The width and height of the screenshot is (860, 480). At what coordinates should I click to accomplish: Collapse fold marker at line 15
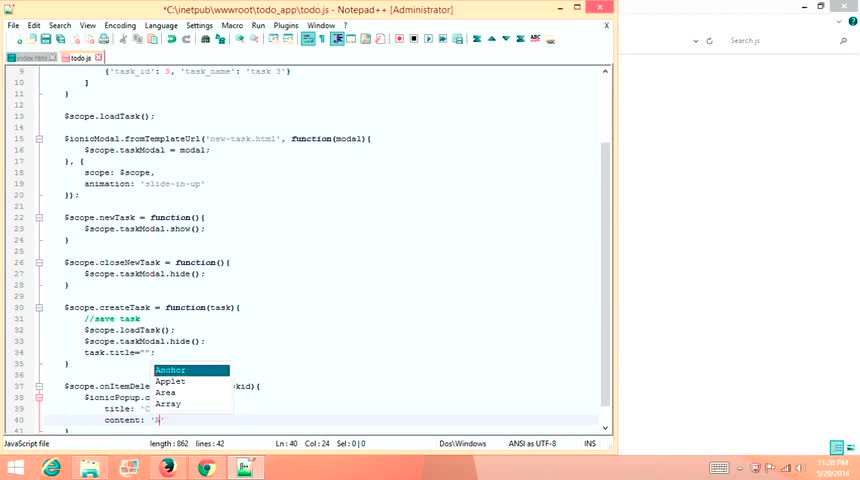point(39,139)
